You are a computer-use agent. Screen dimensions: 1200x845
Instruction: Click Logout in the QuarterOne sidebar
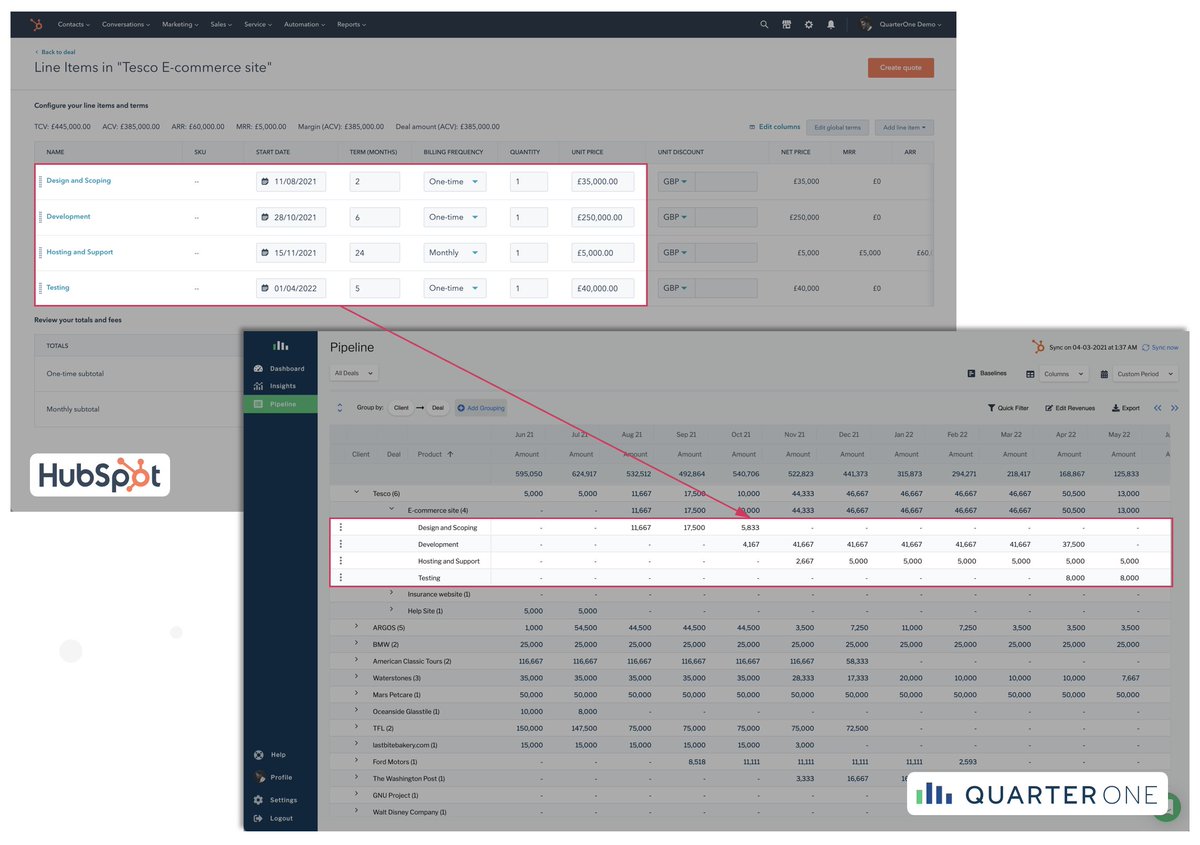coord(273,818)
